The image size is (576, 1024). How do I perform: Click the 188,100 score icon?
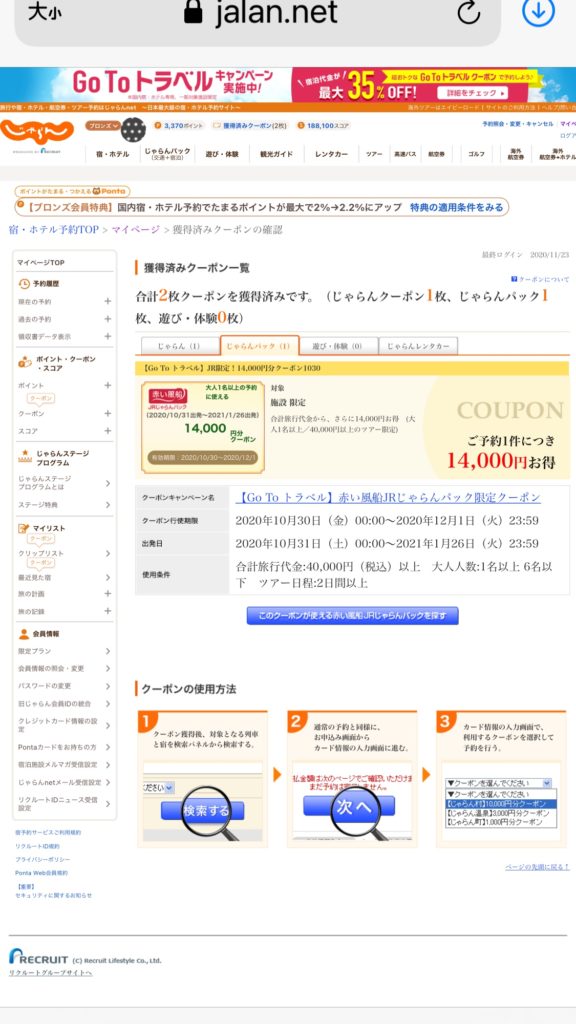(x=301, y=125)
